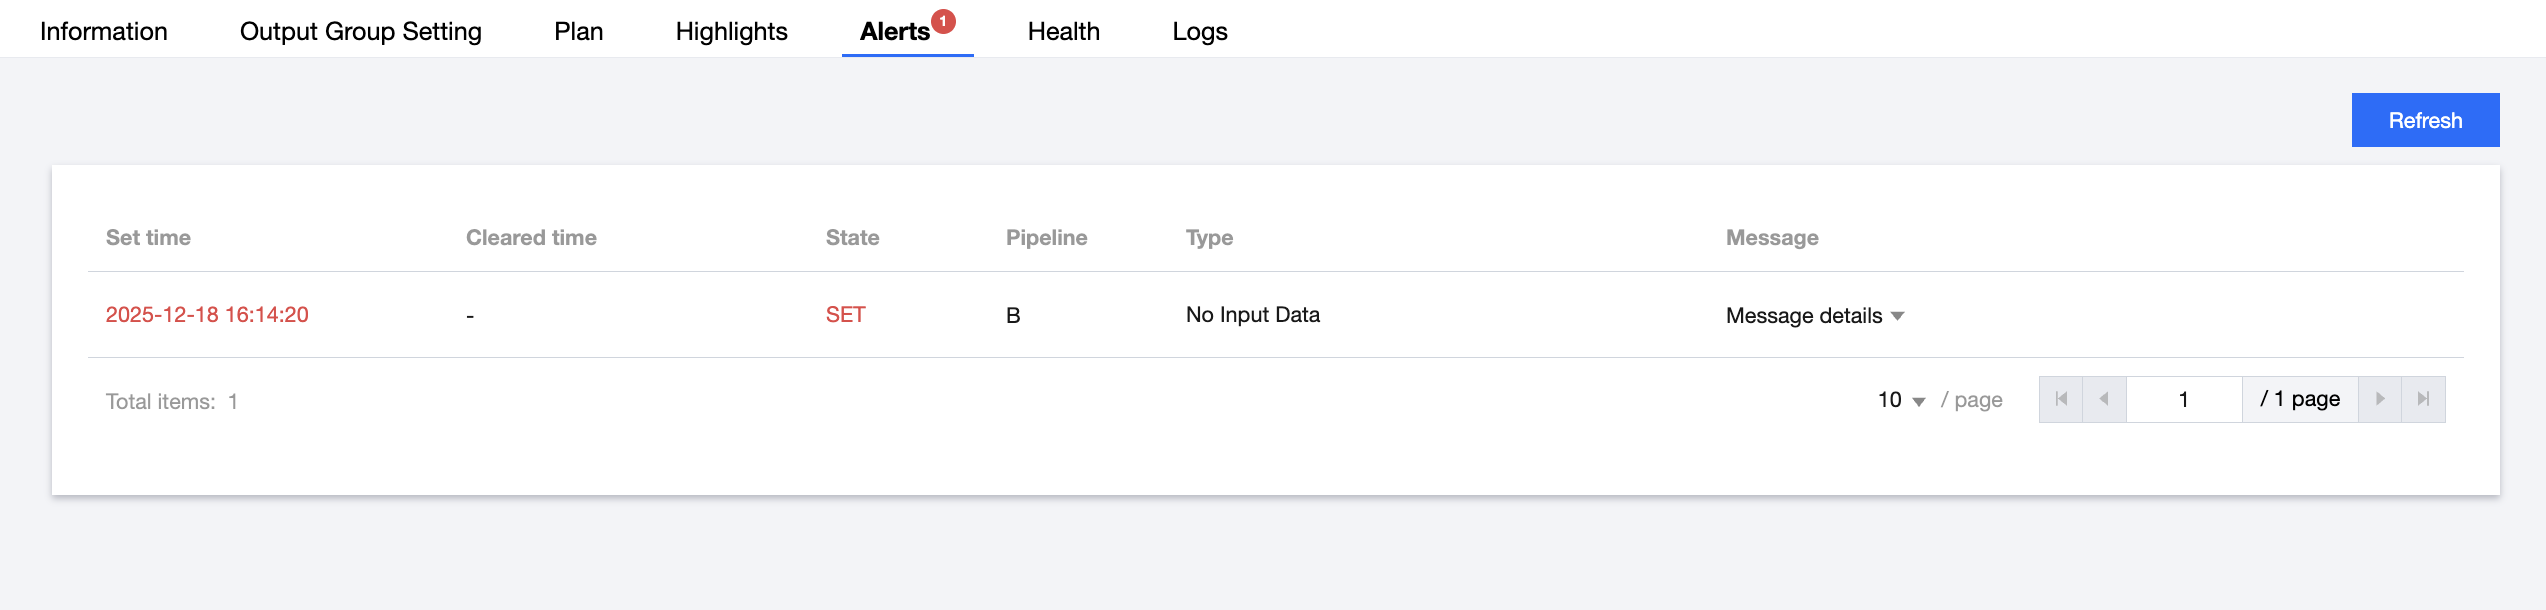This screenshot has width=2546, height=610.
Task: Go to previous alerts page
Action: 2104,399
